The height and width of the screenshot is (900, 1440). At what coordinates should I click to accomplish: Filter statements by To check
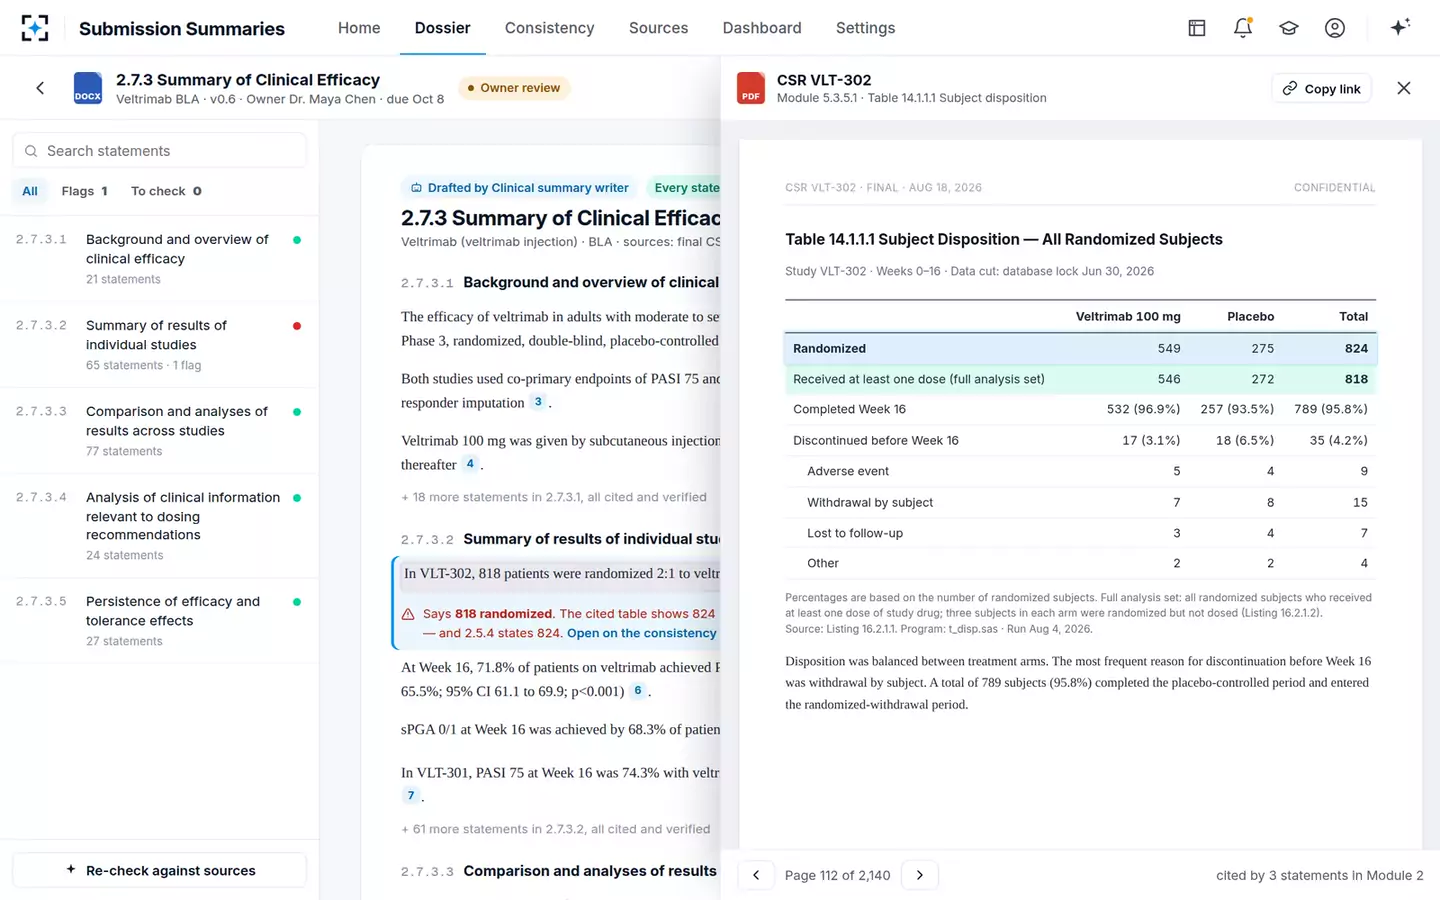[x=166, y=191]
